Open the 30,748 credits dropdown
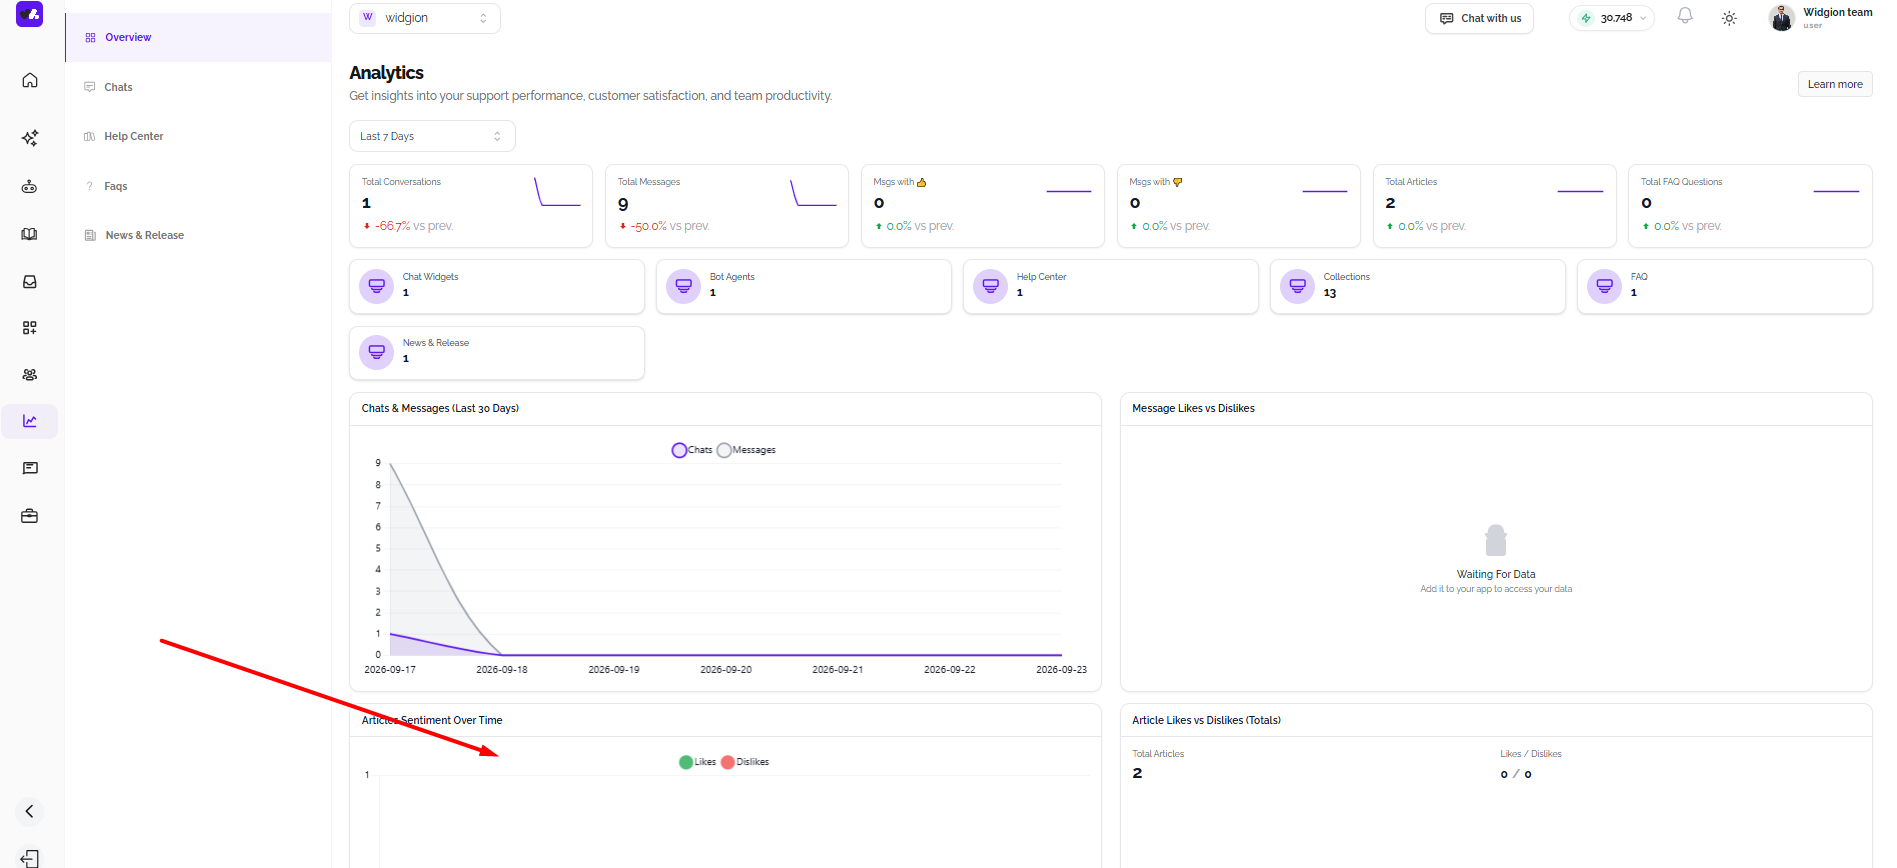Viewport: 1897px width, 868px height. 1612,18
